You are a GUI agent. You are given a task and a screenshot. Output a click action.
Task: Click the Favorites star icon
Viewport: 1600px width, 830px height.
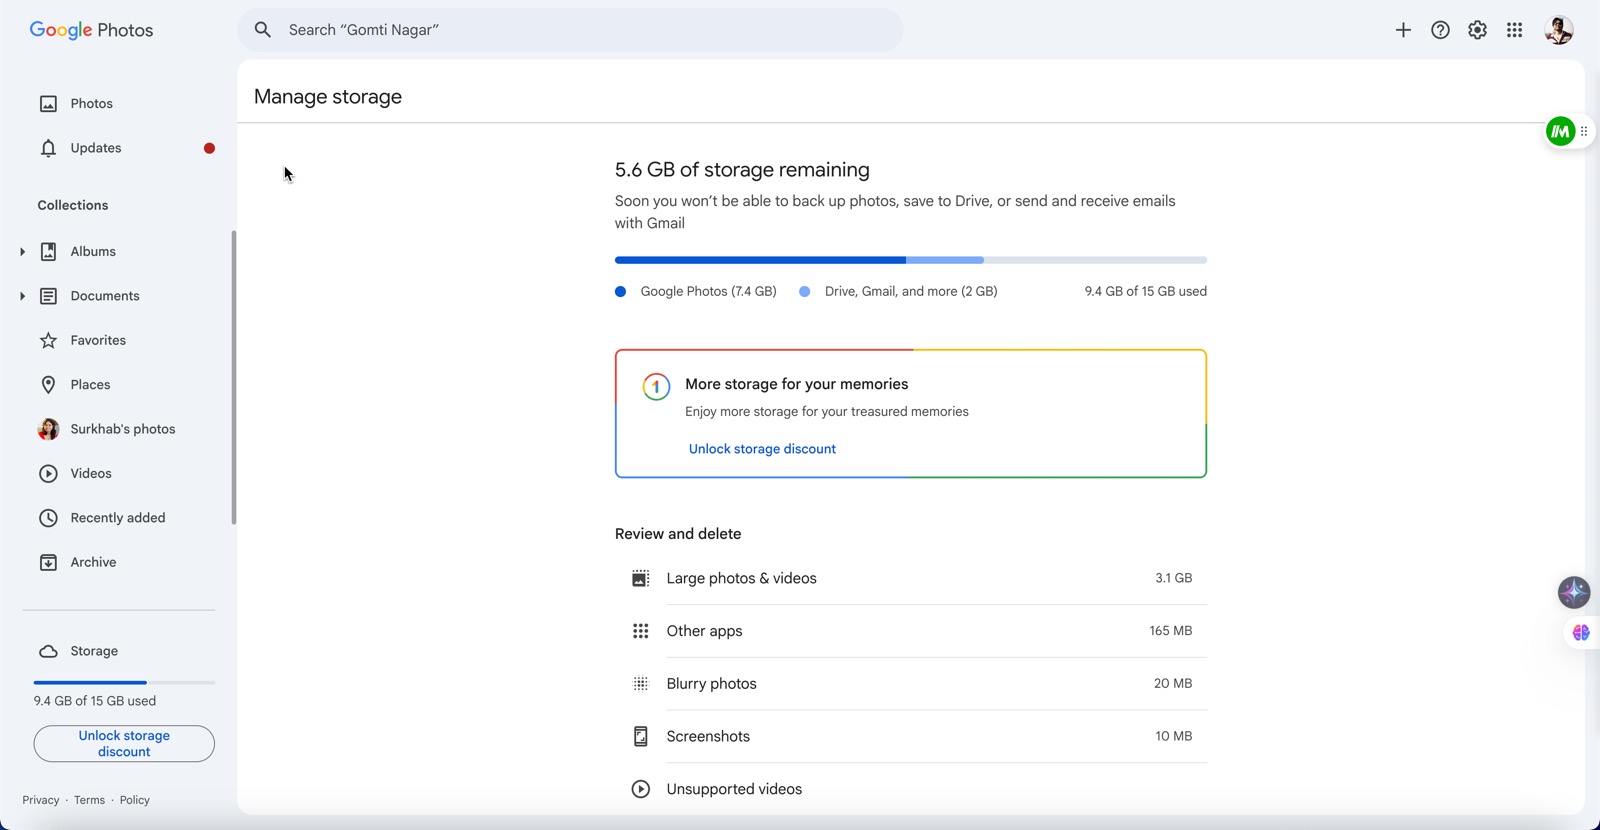(48, 341)
